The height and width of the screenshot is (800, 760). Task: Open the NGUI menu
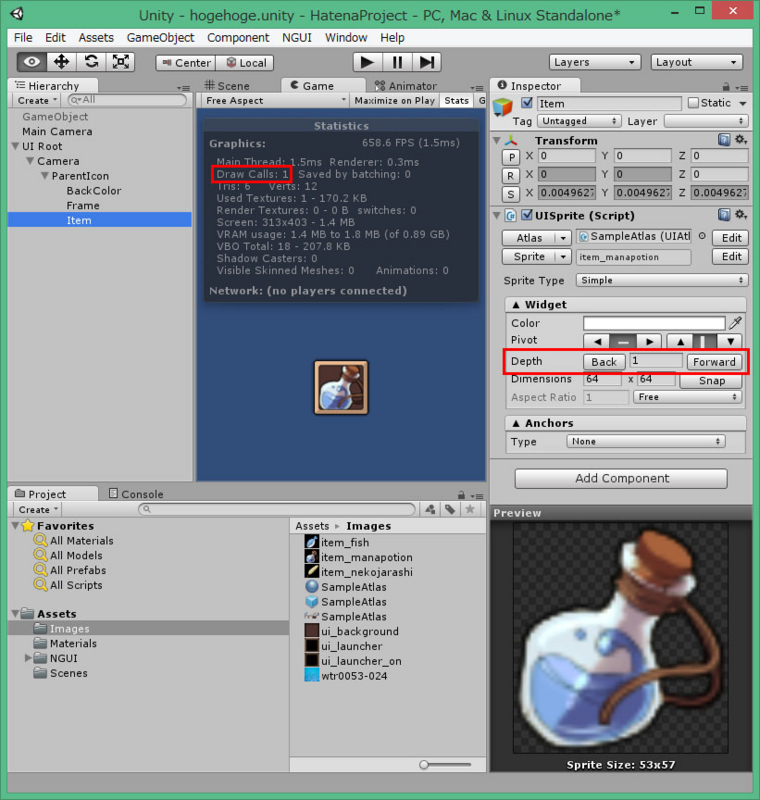(297, 38)
